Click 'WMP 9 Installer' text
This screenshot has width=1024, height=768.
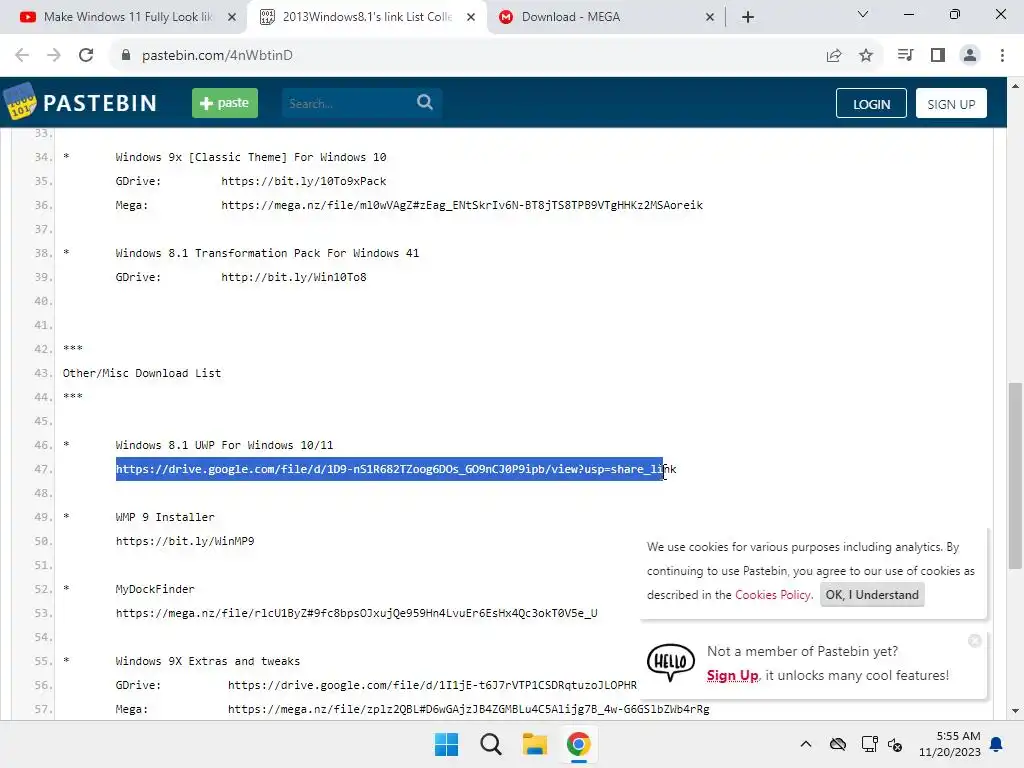pyautogui.click(x=165, y=517)
